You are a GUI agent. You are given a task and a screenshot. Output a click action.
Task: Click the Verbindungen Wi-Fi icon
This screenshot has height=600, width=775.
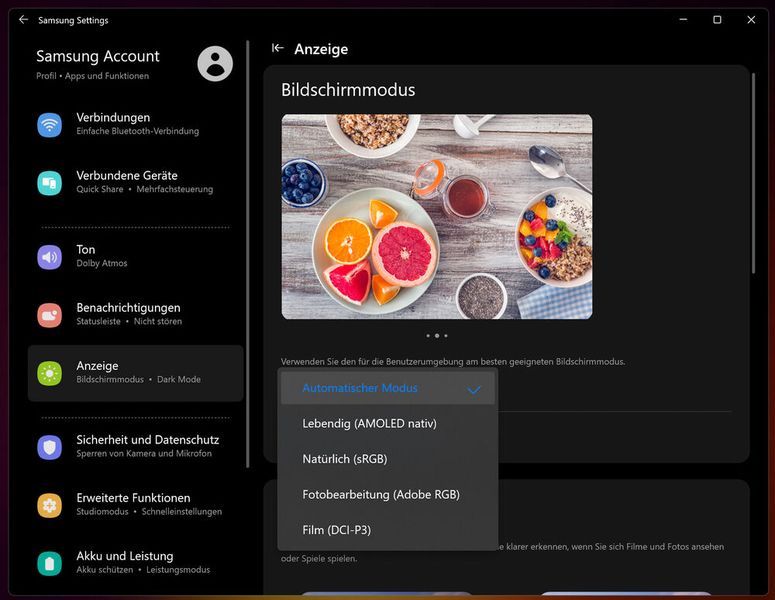tap(50, 124)
